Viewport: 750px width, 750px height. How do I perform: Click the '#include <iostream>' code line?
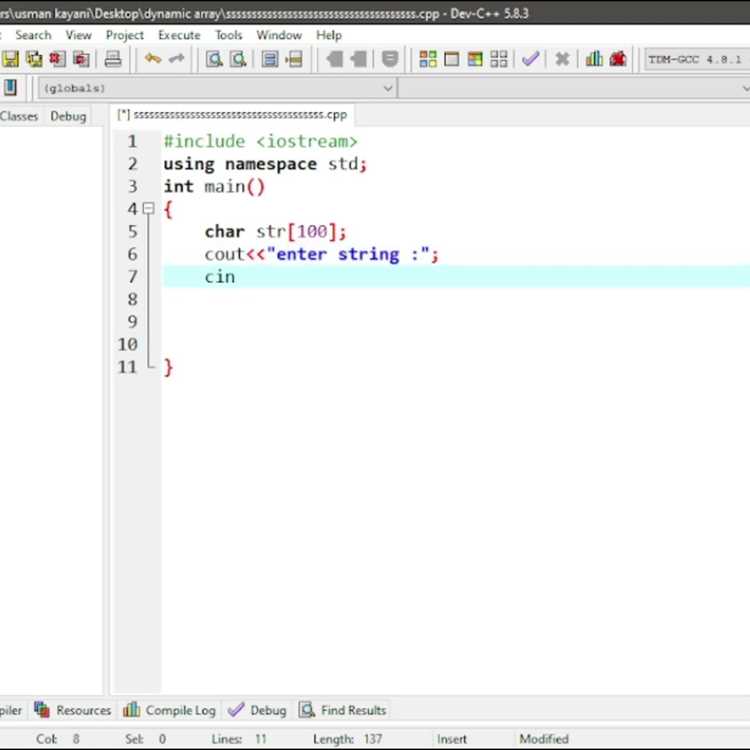click(x=260, y=142)
